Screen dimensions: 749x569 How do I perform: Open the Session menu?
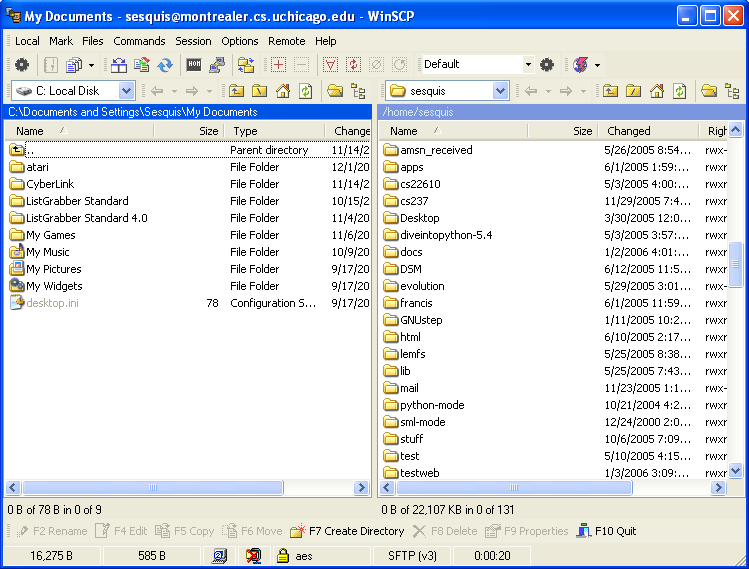193,41
